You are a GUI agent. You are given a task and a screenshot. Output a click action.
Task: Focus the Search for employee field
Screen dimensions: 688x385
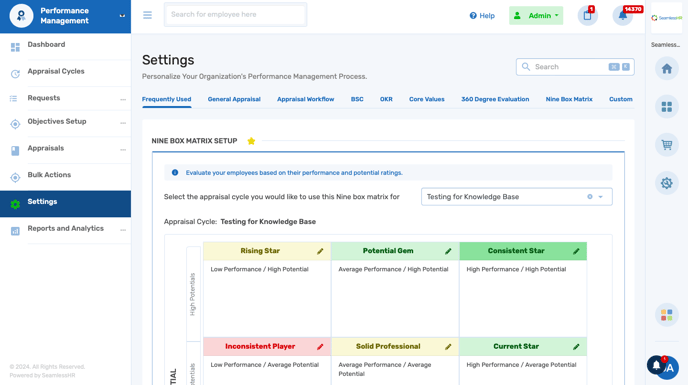click(x=235, y=14)
